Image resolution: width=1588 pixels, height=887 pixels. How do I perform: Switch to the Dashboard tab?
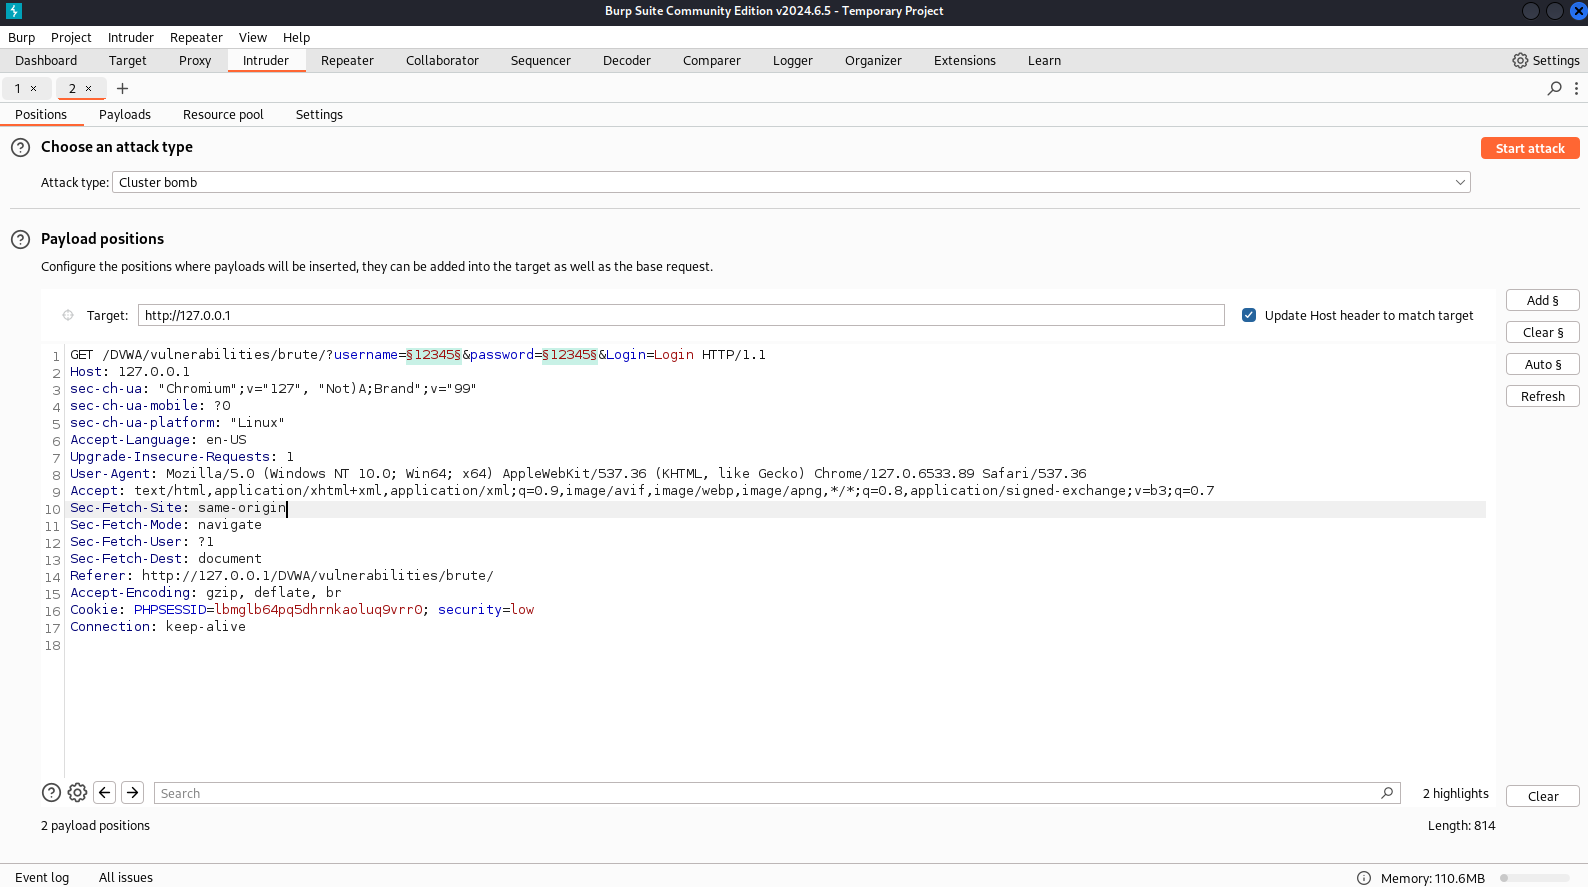[x=46, y=61]
